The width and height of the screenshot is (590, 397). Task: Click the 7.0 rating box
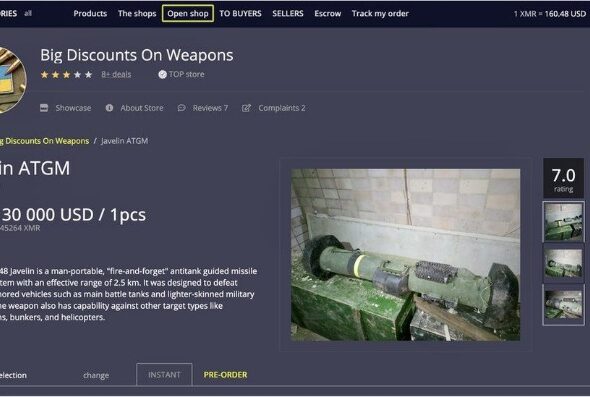point(563,178)
